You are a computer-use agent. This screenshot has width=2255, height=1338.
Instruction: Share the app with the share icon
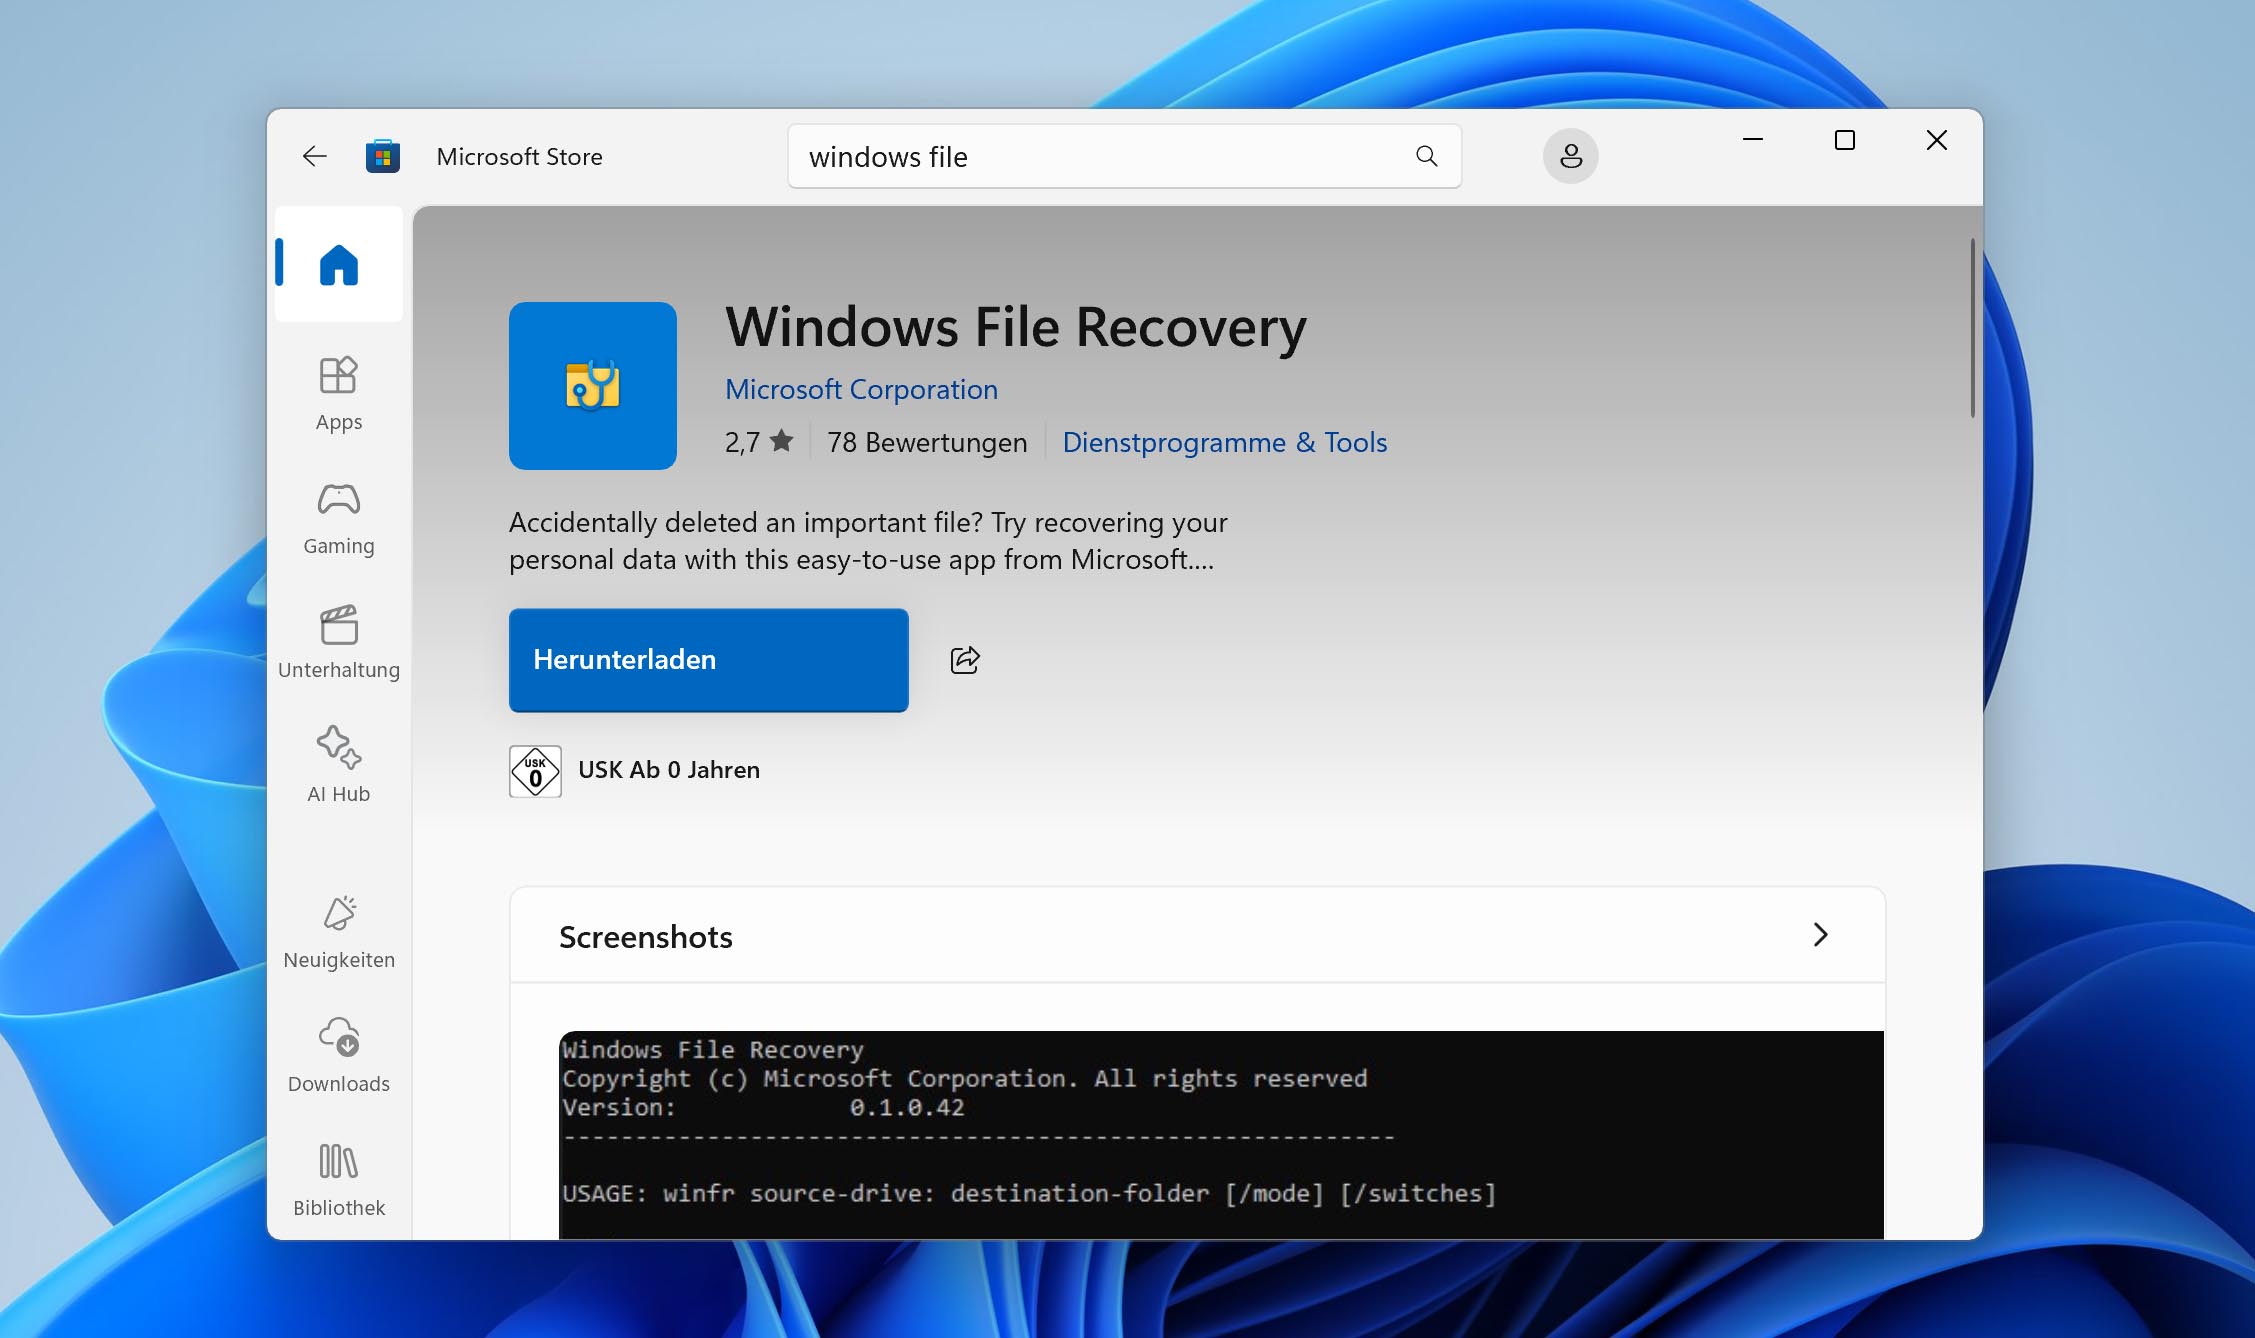965,660
